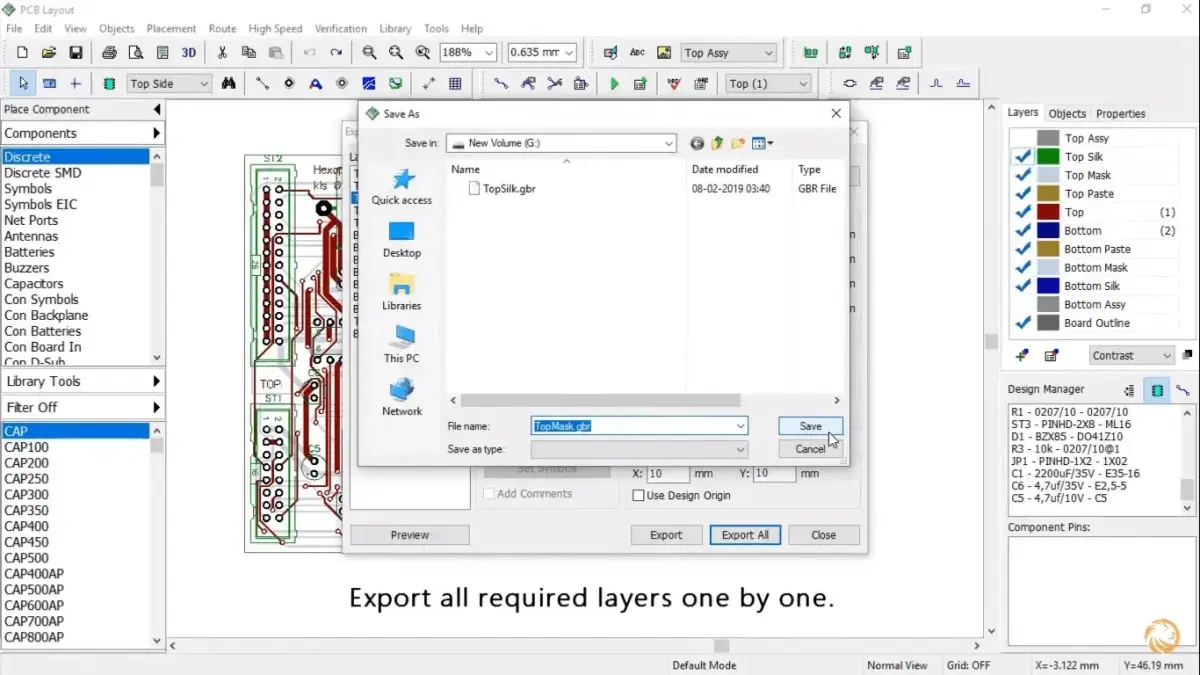Open the 188% zoom level dropdown

489,53
